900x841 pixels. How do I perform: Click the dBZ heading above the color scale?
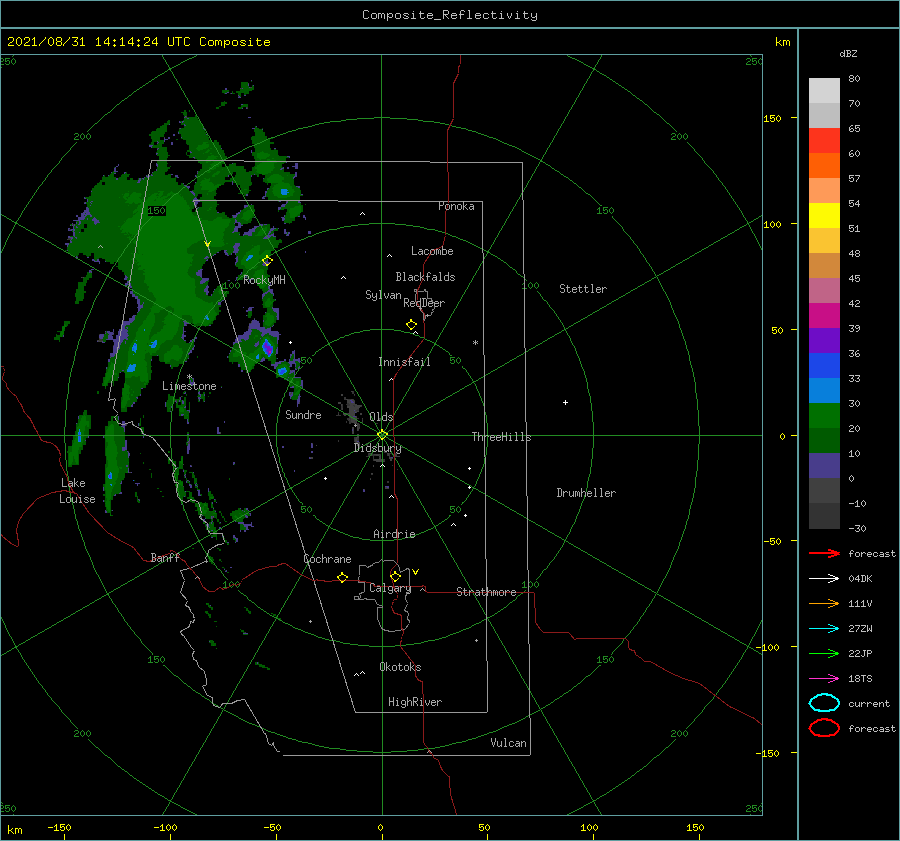[x=848, y=53]
